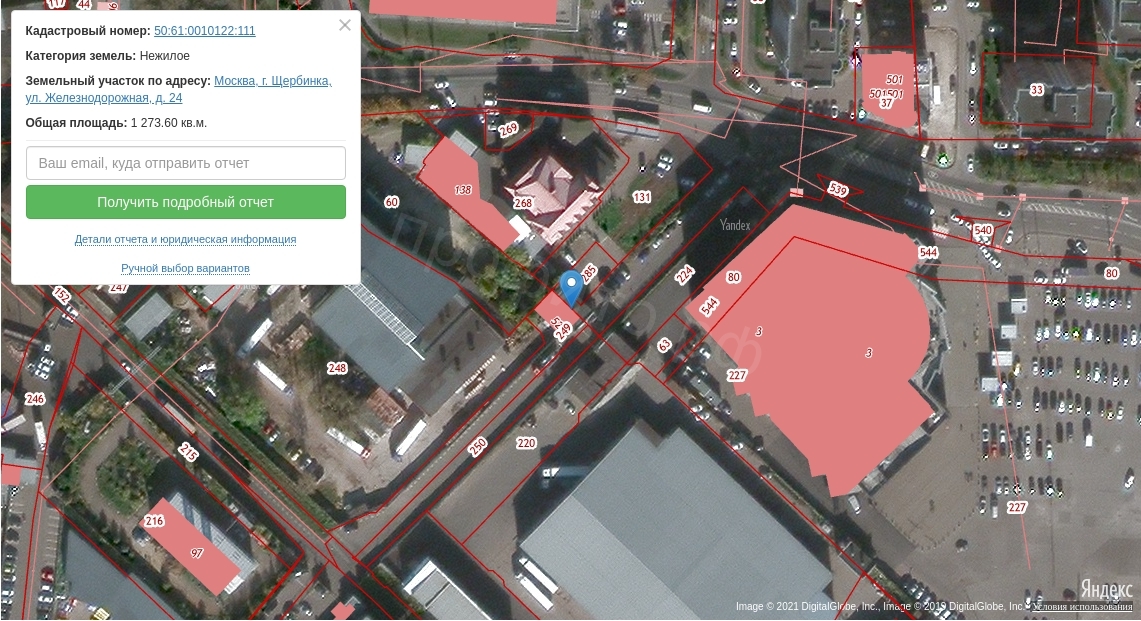1141x621 pixels.
Task: Pick the parcel labeled 248
Action: coord(337,368)
